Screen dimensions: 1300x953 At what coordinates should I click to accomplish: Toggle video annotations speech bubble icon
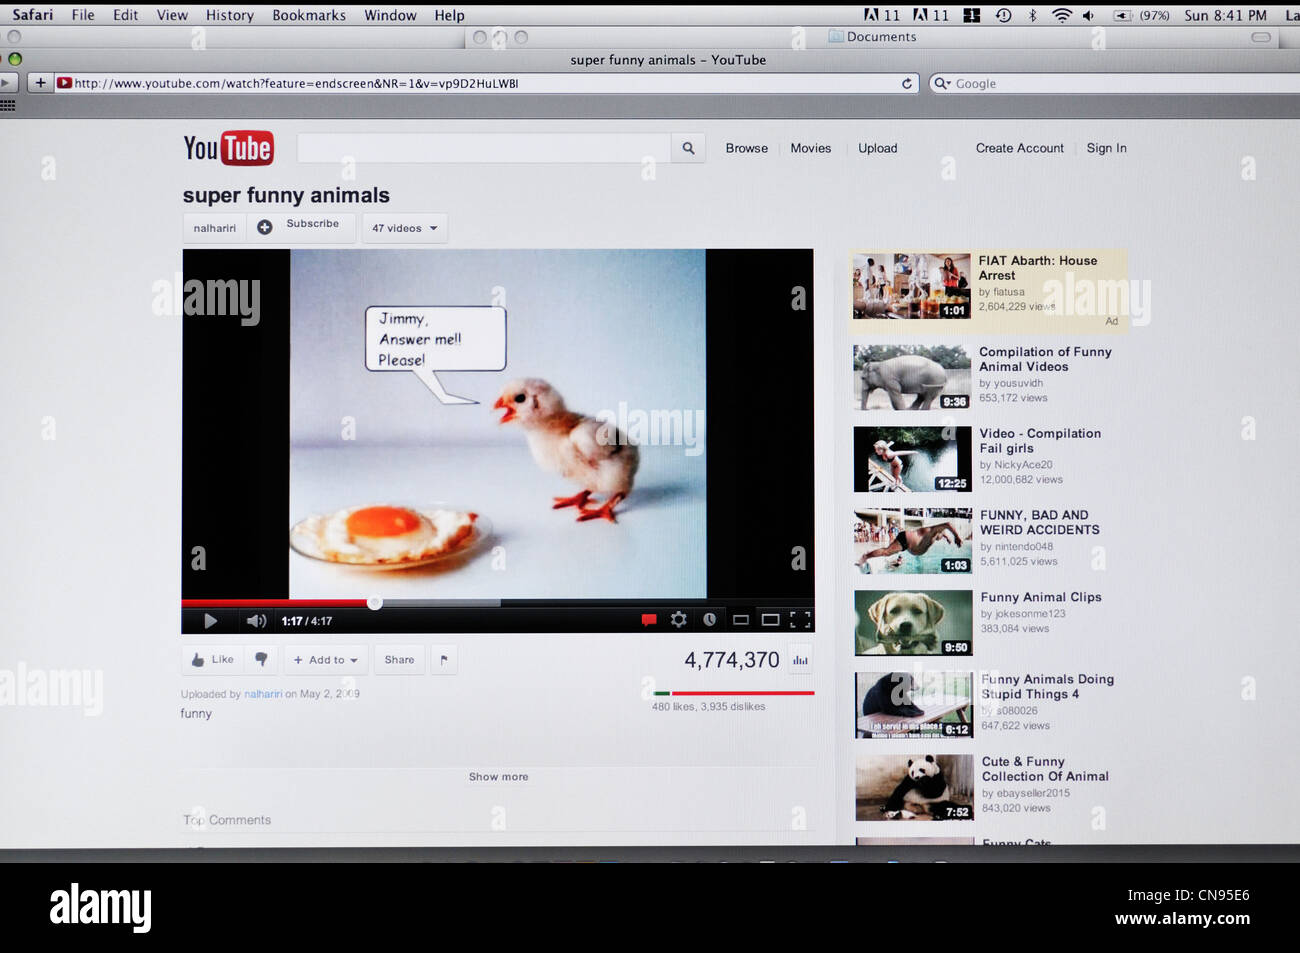tap(648, 620)
